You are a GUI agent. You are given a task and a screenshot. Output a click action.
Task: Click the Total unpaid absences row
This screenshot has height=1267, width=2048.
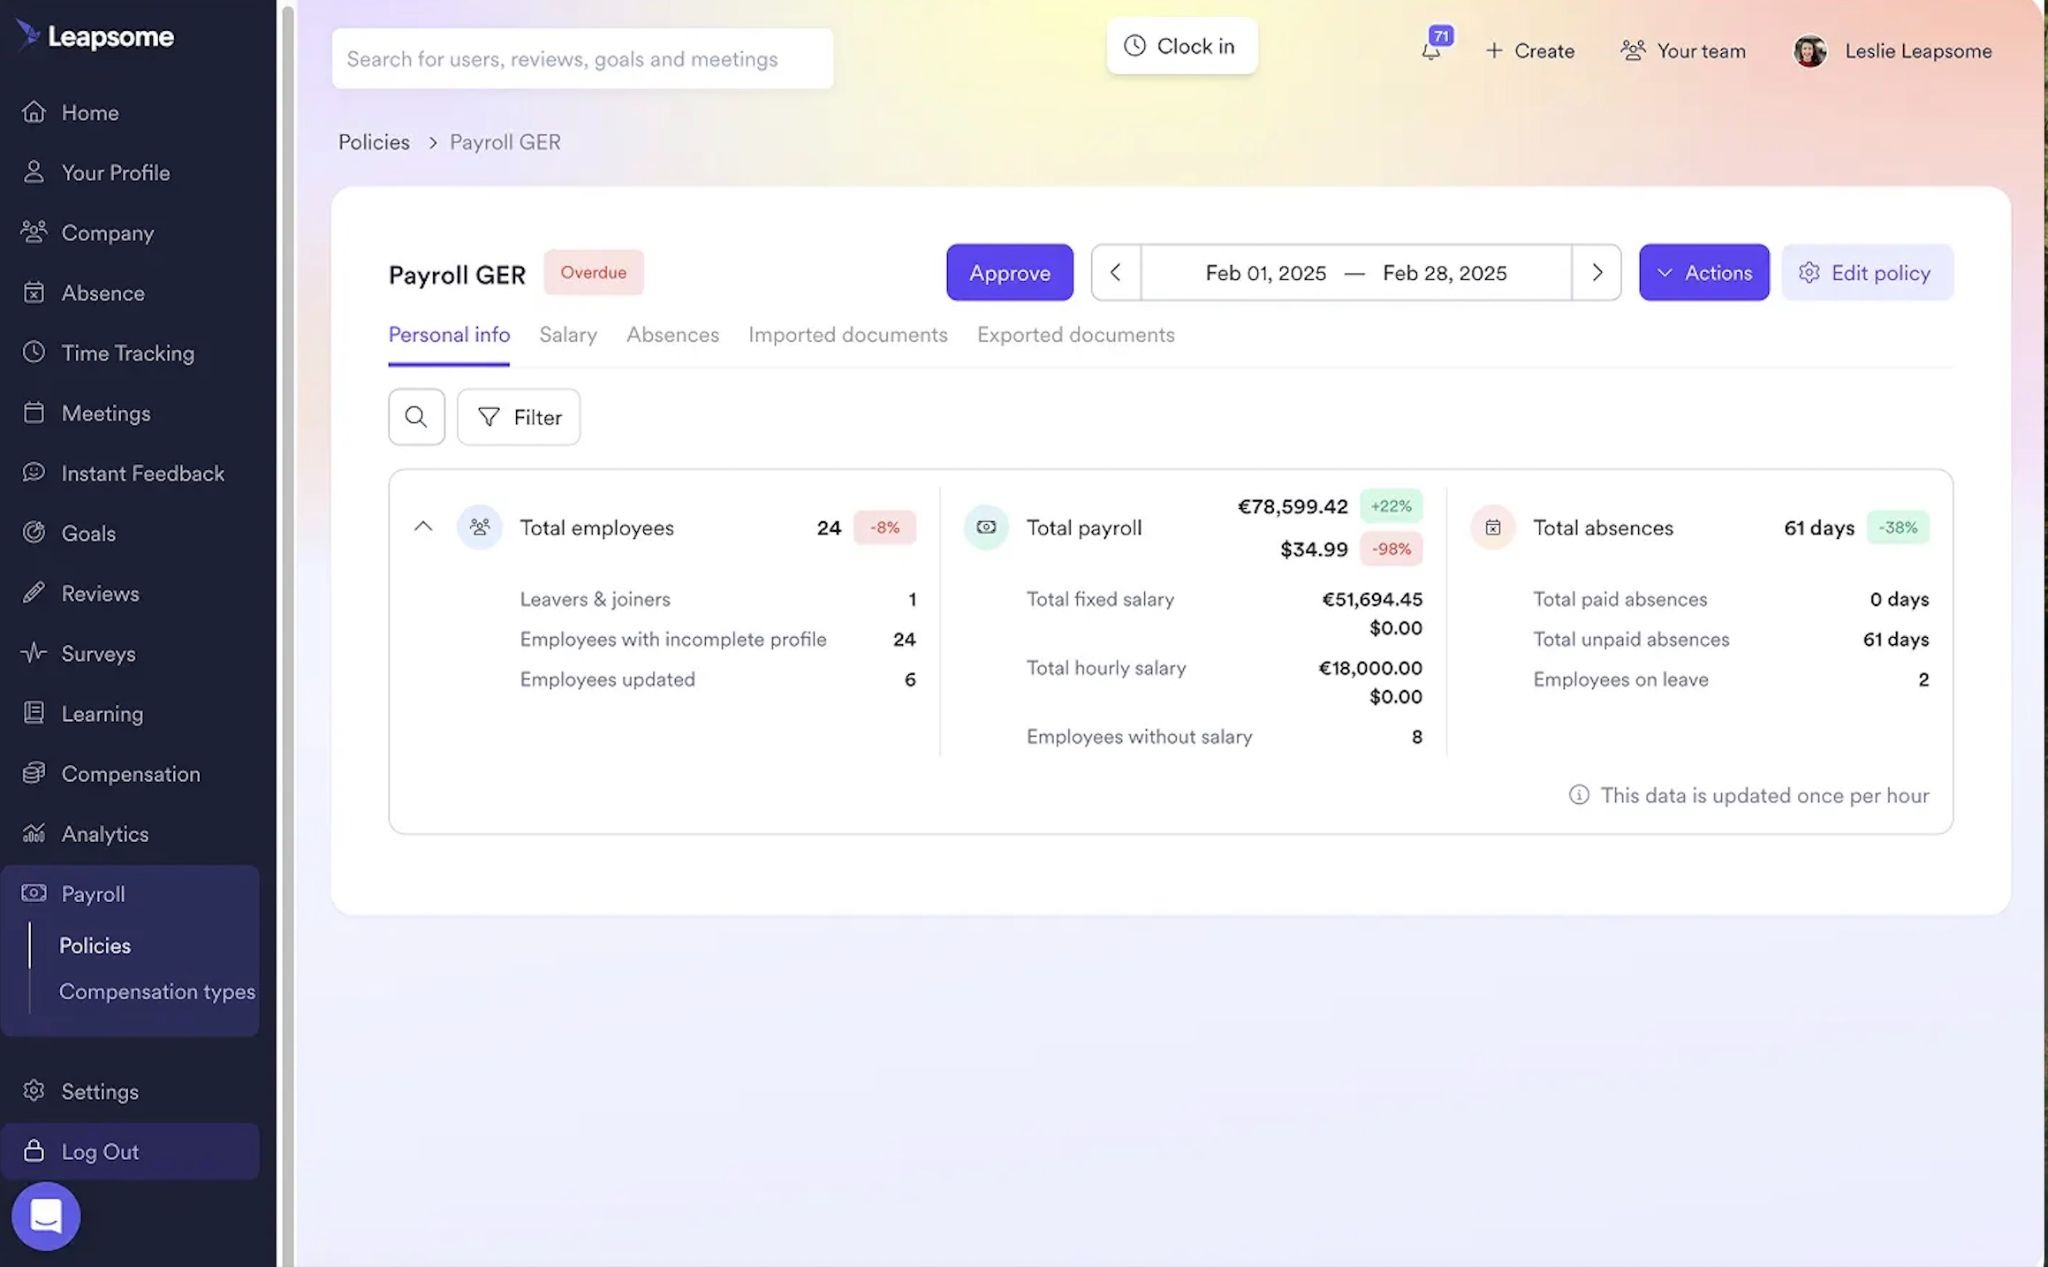[1731, 639]
